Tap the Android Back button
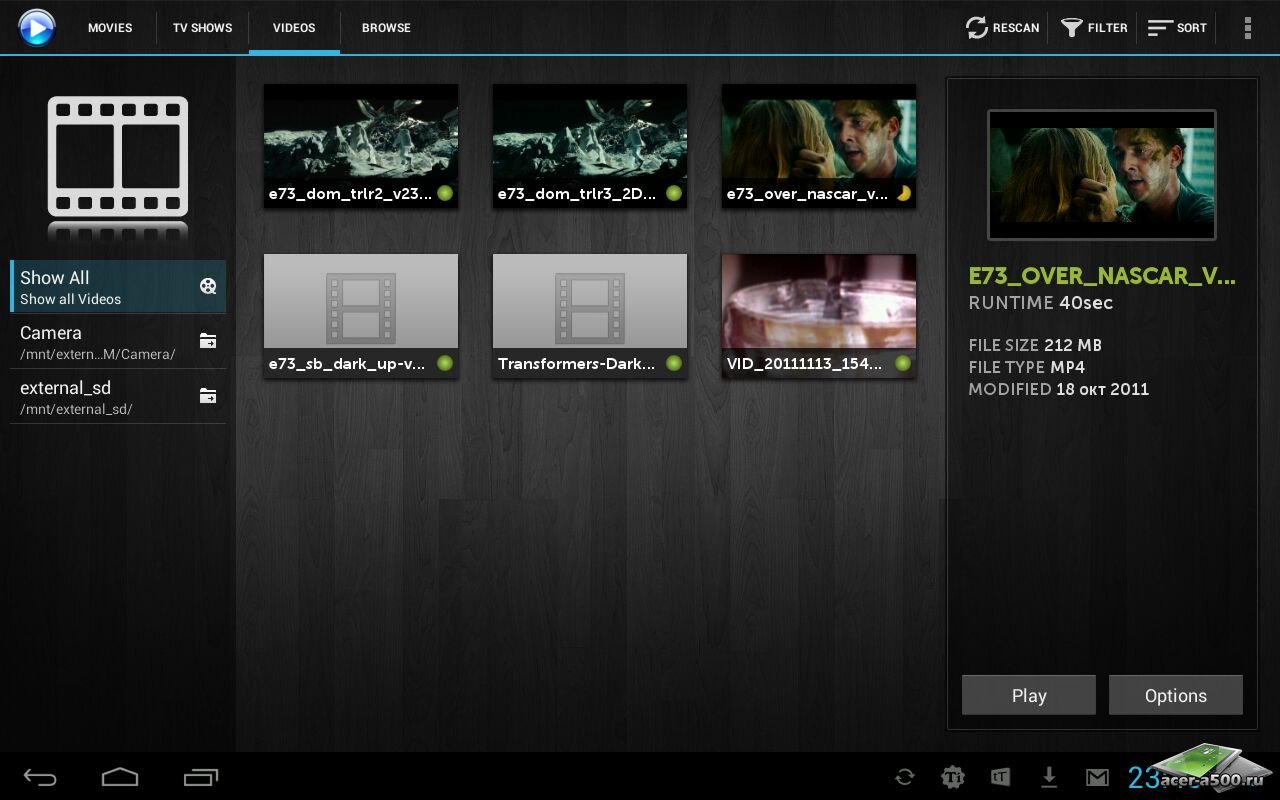1280x800 pixels. click(x=41, y=777)
